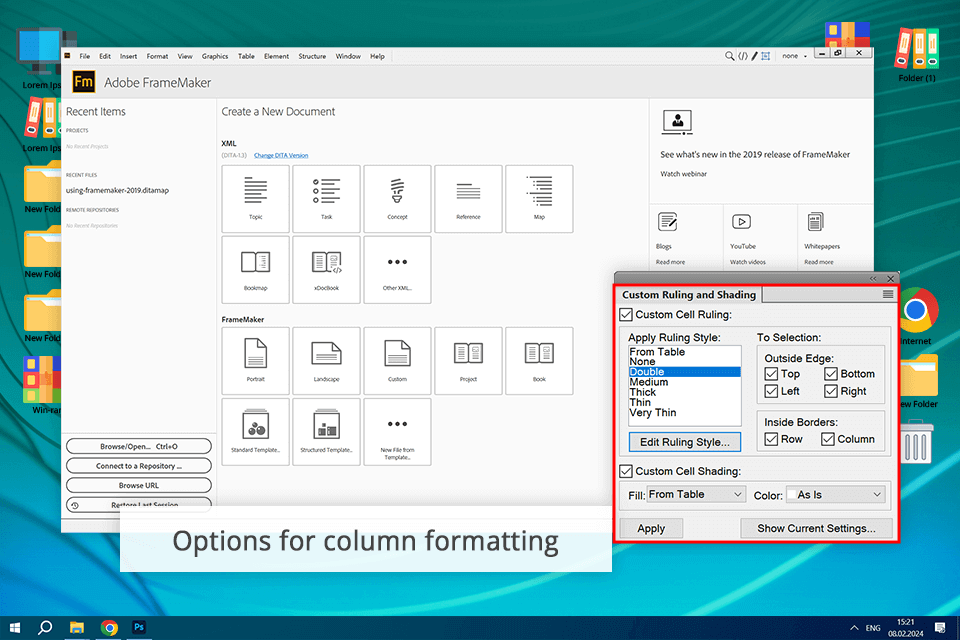This screenshot has height=640, width=960.
Task: Toggle the Right outside edge checkbox
Action: pos(831,391)
